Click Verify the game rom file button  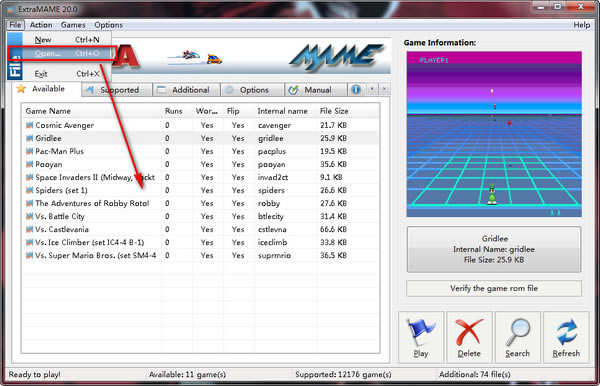coord(494,288)
